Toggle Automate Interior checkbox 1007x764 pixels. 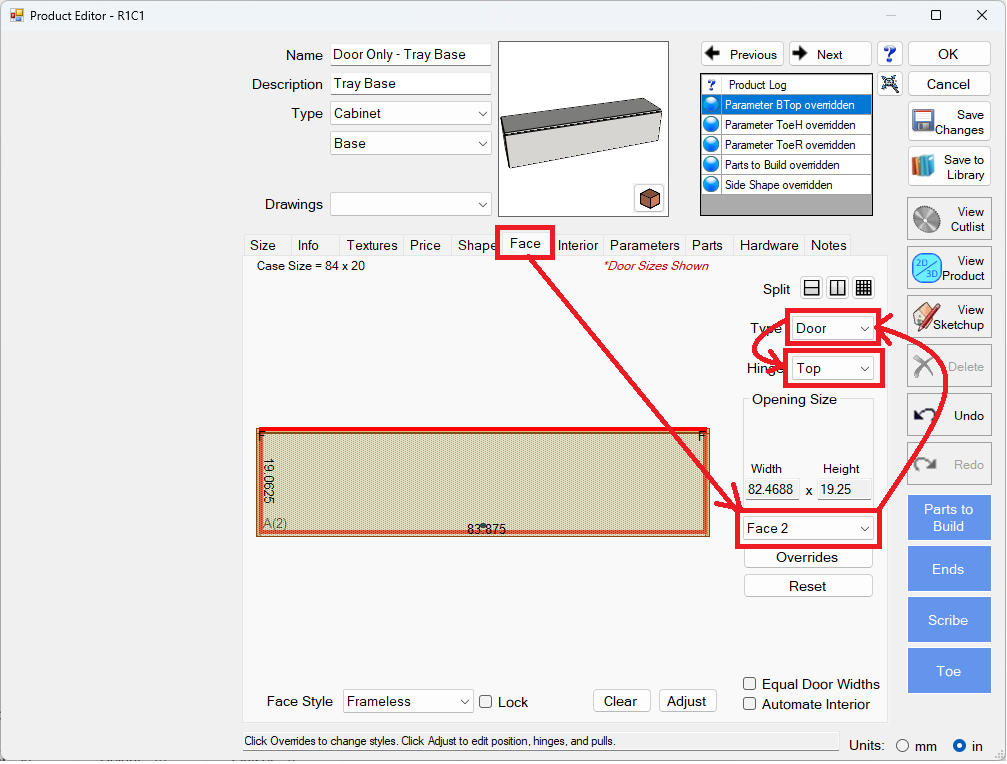[x=750, y=704]
